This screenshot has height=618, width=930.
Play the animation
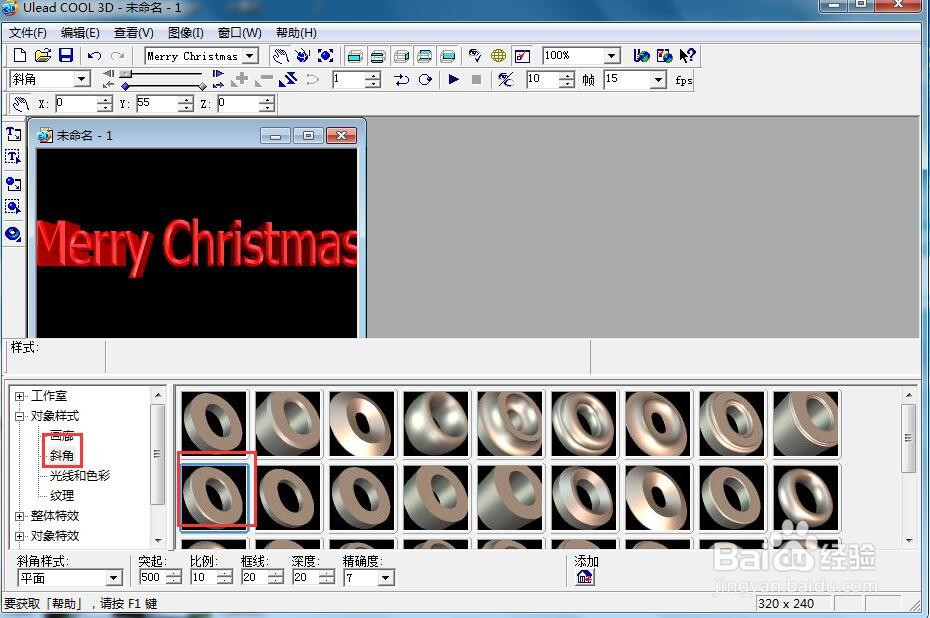click(454, 79)
